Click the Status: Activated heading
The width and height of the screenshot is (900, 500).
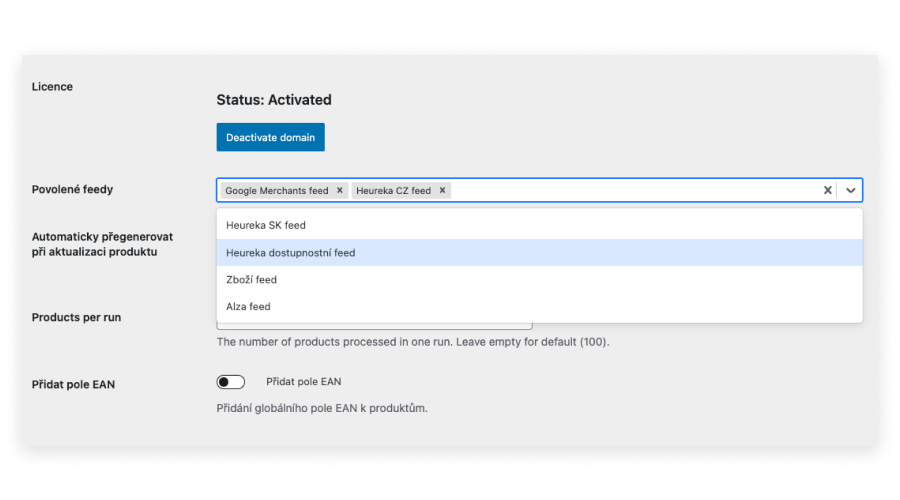pyautogui.click(x=274, y=100)
